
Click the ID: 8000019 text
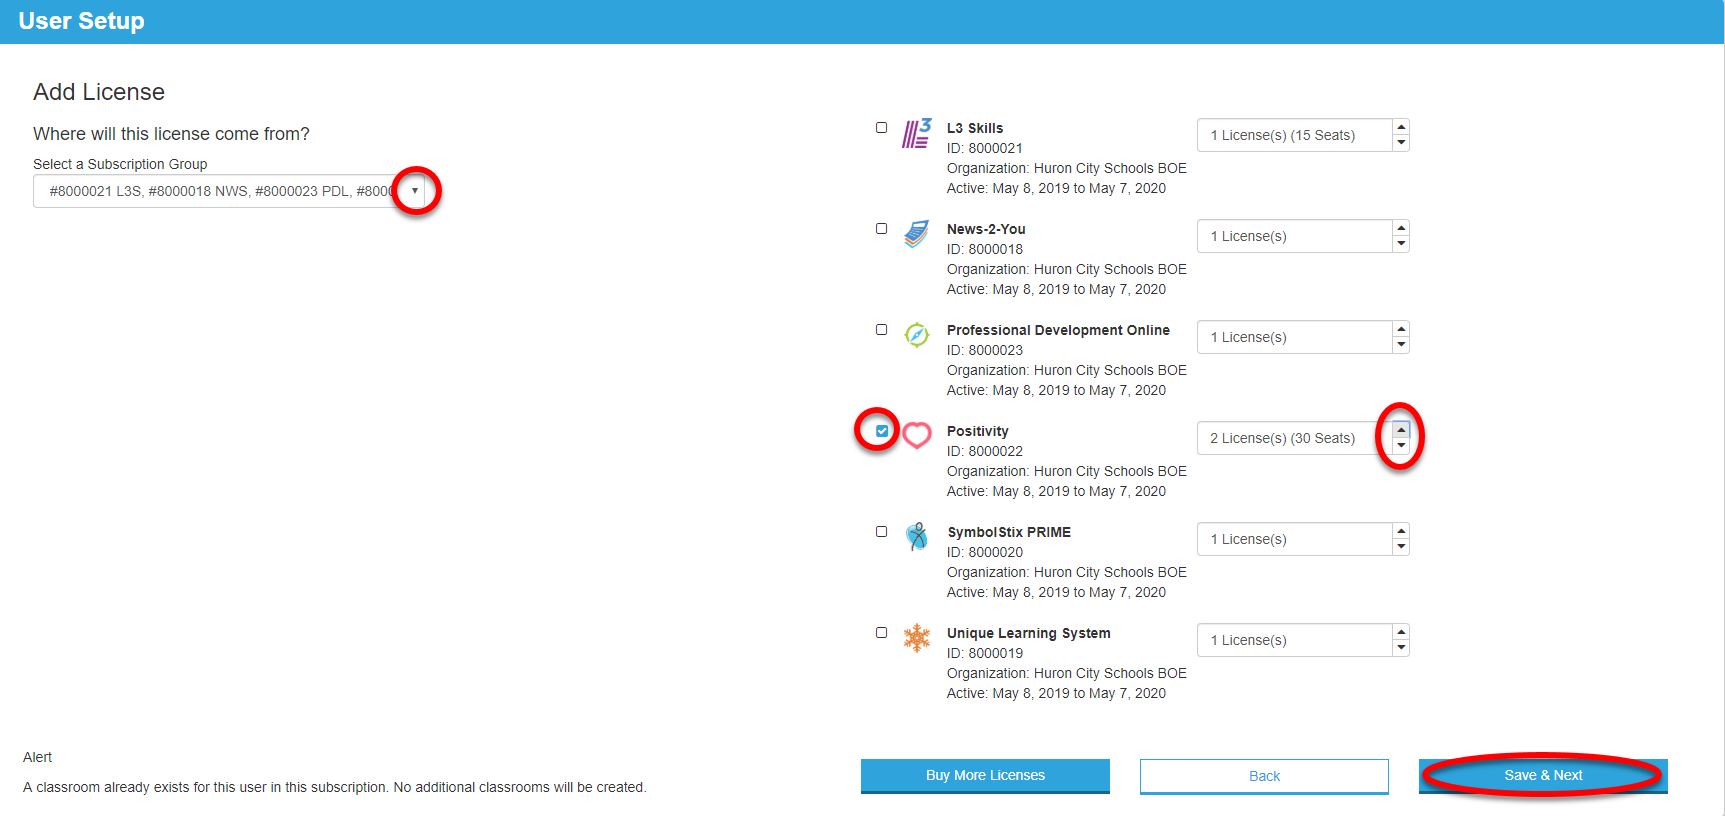985,653
